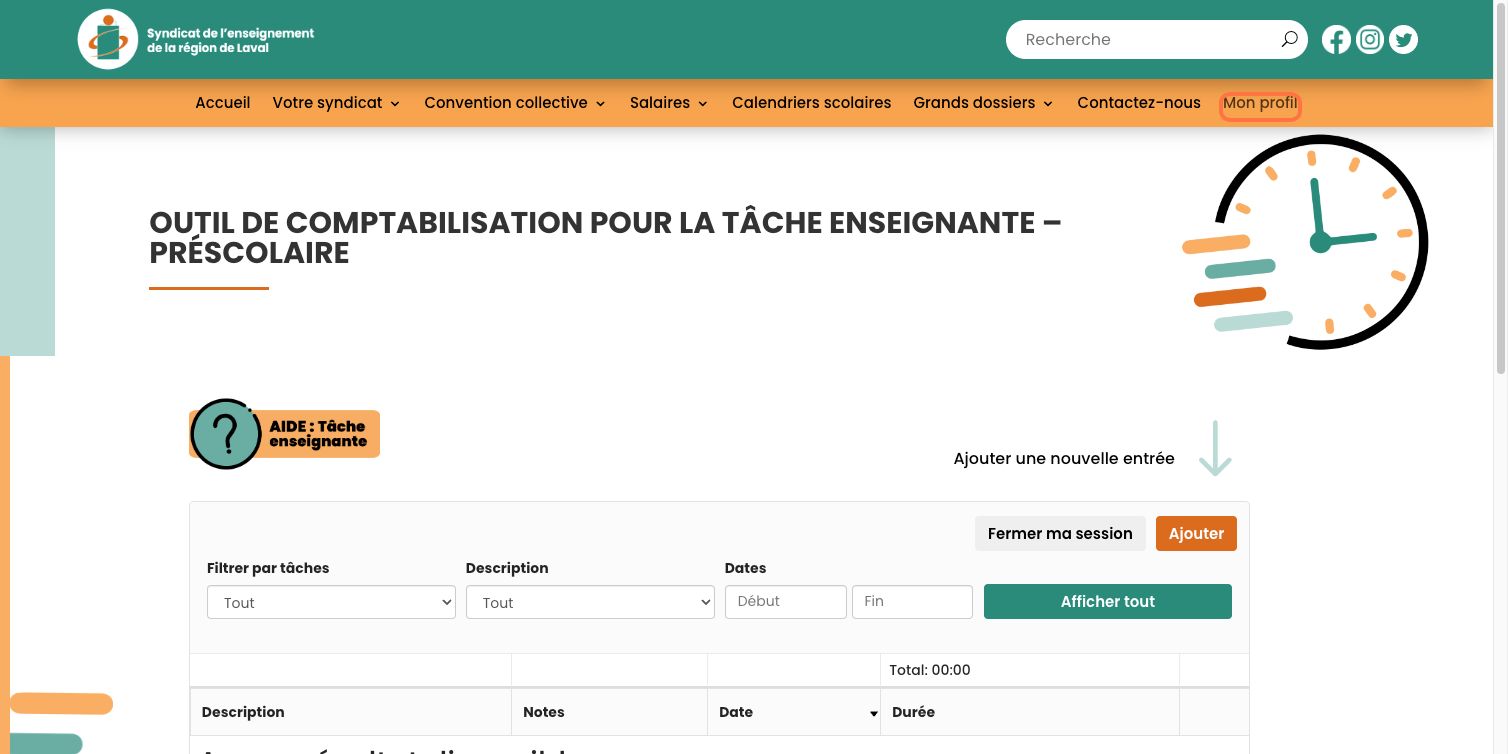
Task: Go to Calendriers scolaires page
Action: (811, 103)
